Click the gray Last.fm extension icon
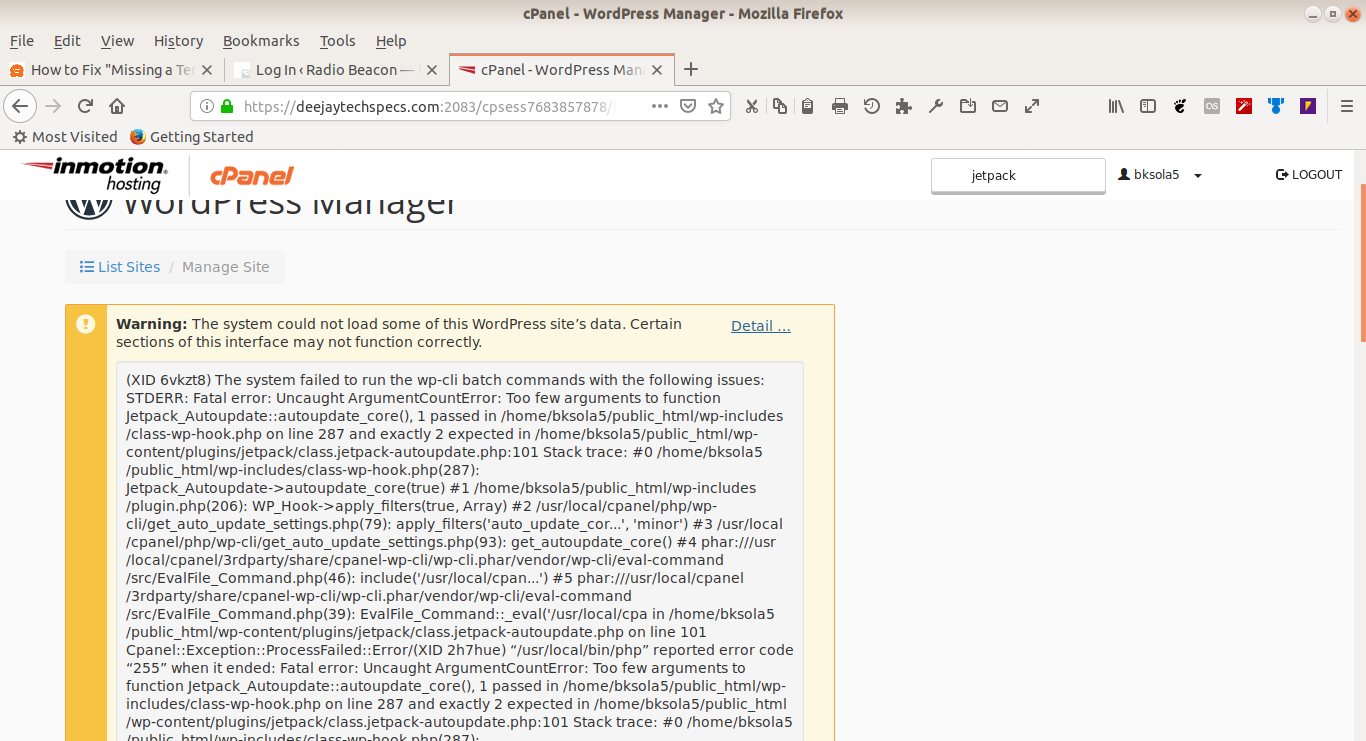Viewport: 1366px width, 741px height. coord(1212,106)
